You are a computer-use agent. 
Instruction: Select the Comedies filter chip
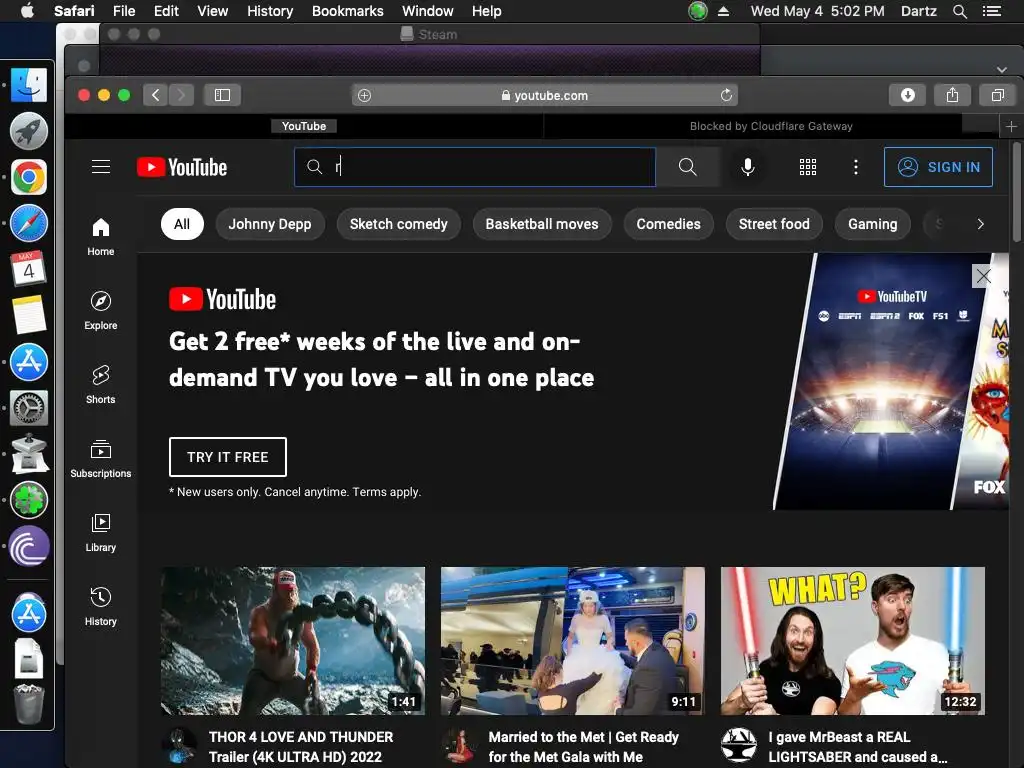[668, 224]
